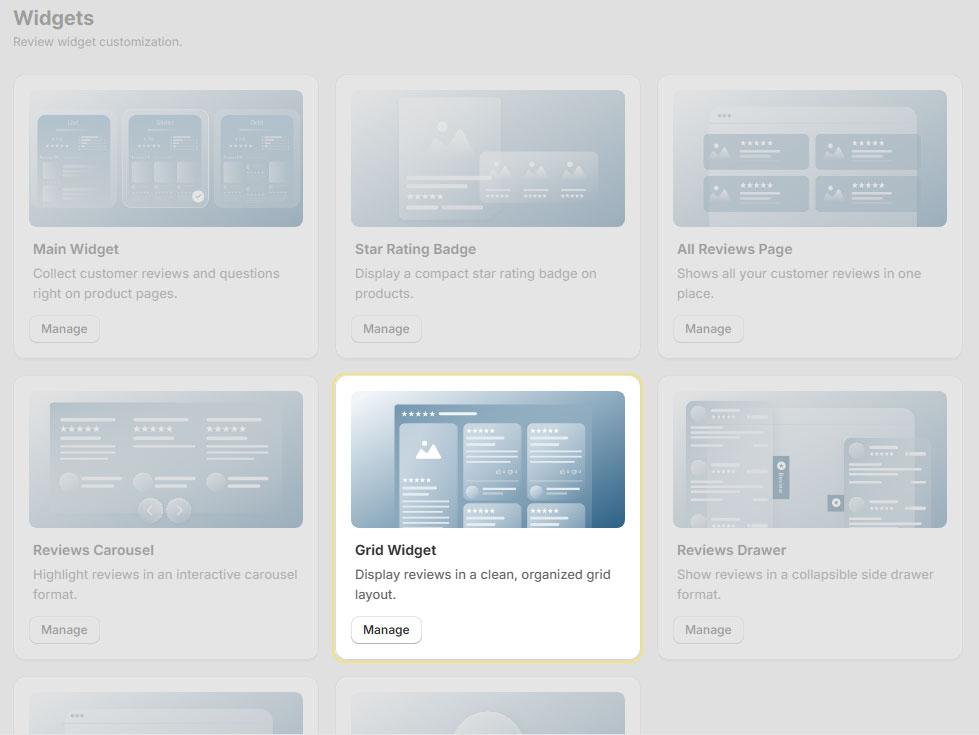Select the Reviews Carousel preview image
The width and height of the screenshot is (979, 735).
(x=165, y=459)
